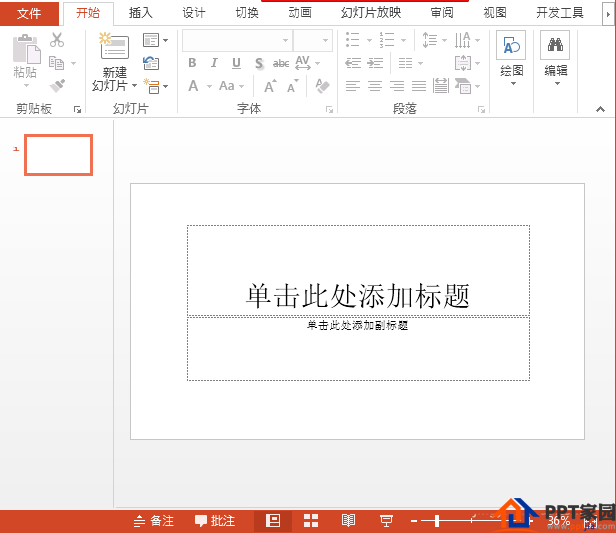Click the font color A button
The width and height of the screenshot is (616, 533).
pyautogui.click(x=193, y=86)
